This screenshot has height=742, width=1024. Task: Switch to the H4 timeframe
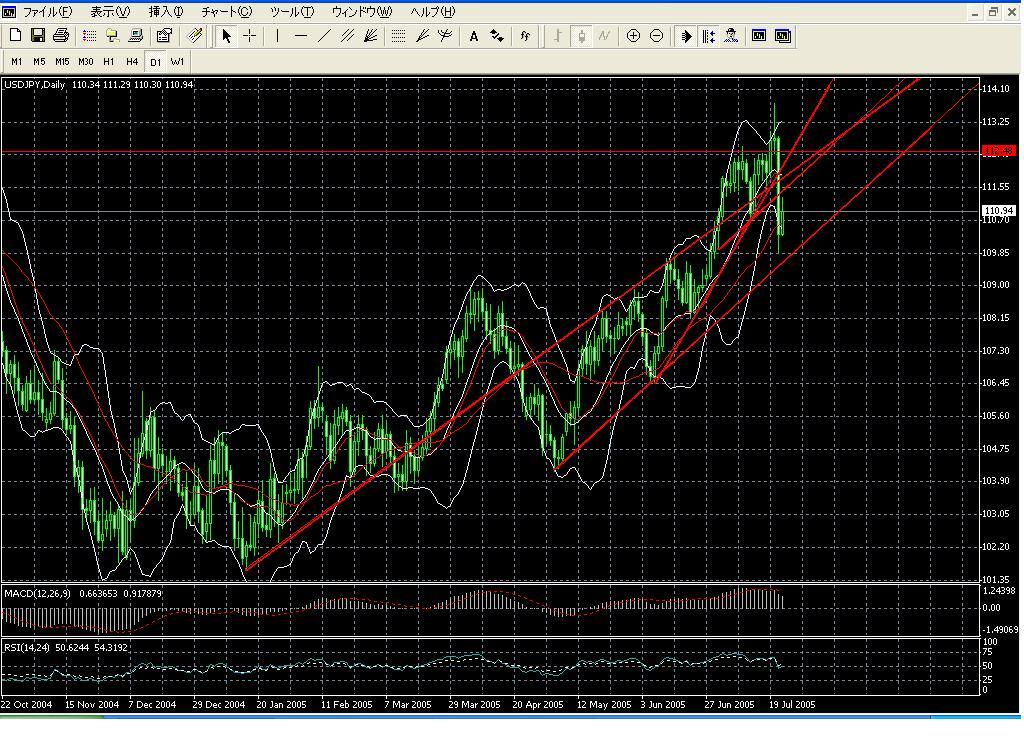pos(132,61)
